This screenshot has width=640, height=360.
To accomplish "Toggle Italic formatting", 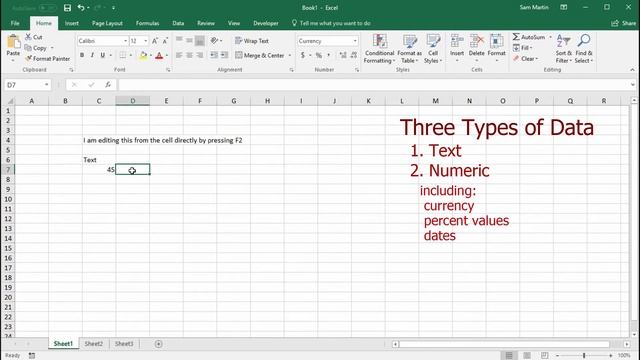I will pyautogui.click(x=92, y=55).
